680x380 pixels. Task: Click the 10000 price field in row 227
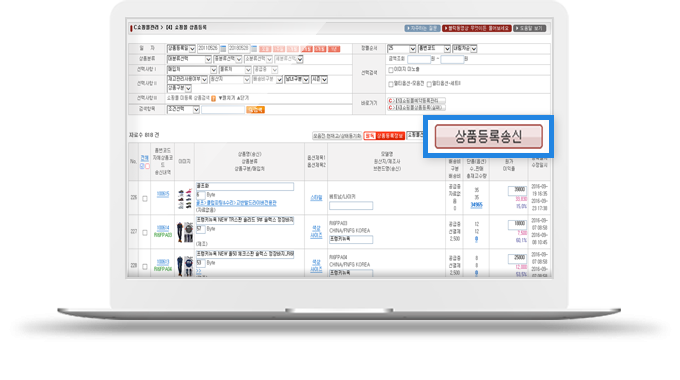[517, 225]
